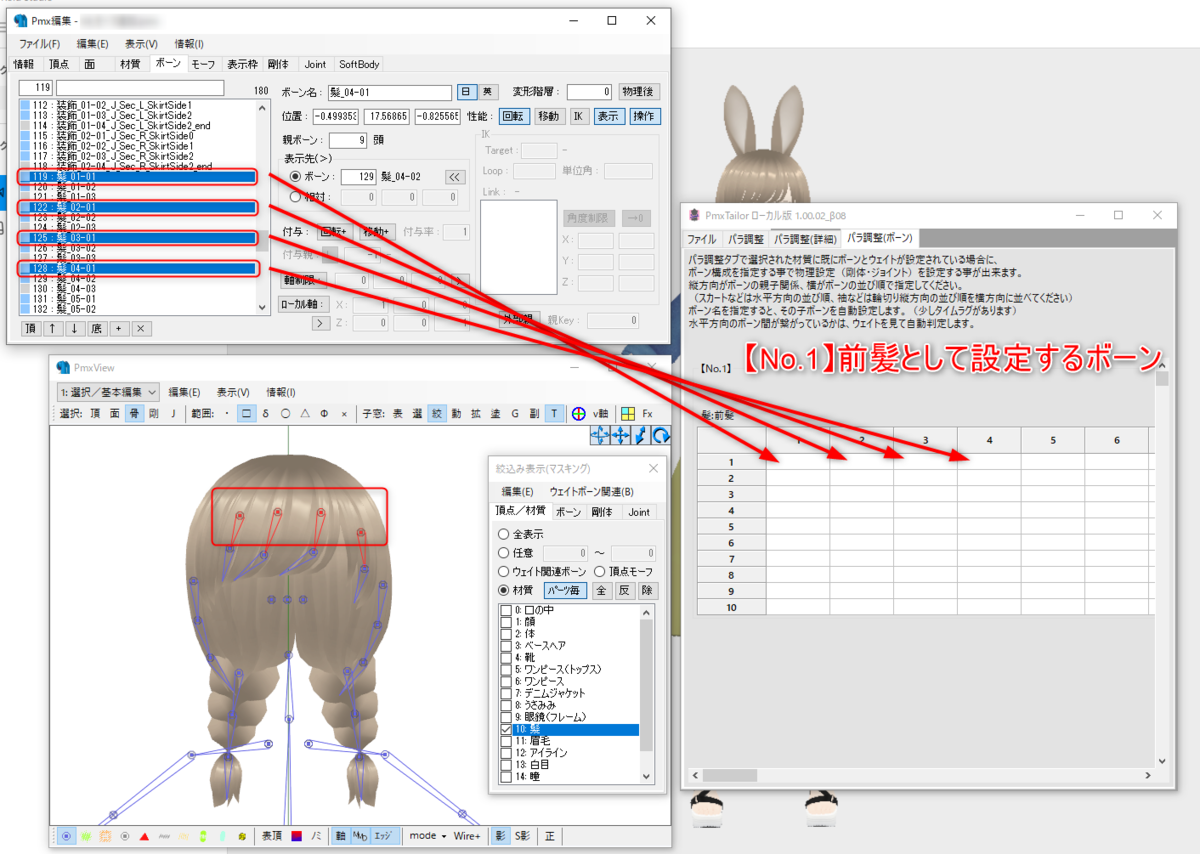Switch to the モーフ tab in Pmx編集

(203, 64)
